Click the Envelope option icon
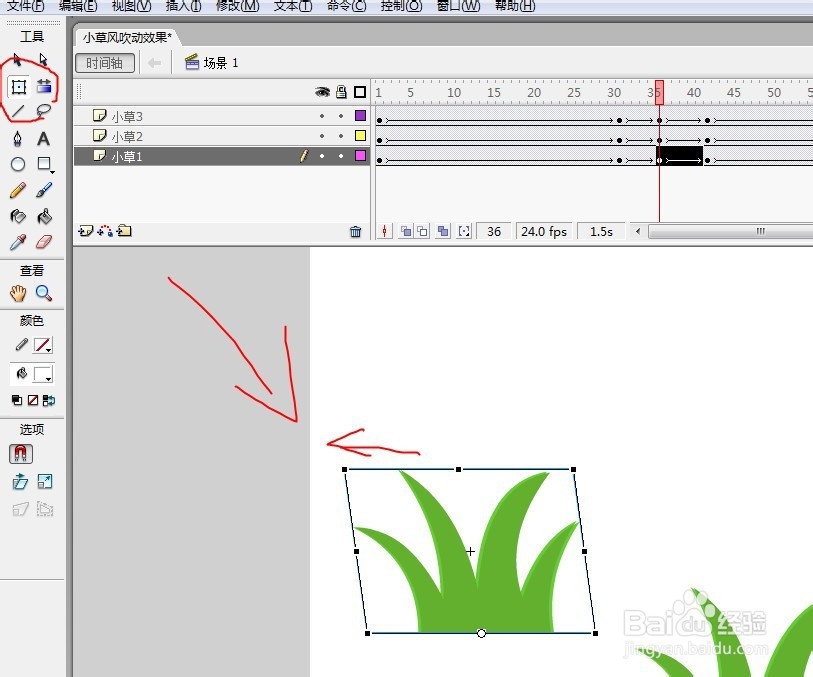The width and height of the screenshot is (813, 677). point(45,509)
